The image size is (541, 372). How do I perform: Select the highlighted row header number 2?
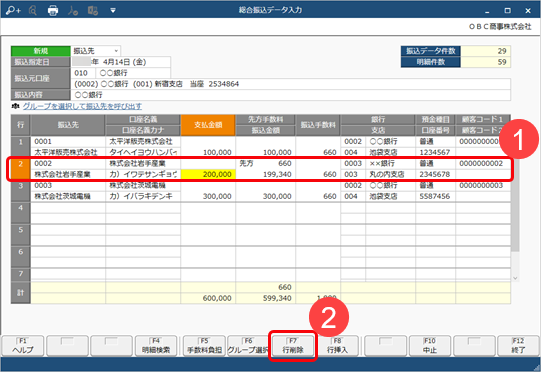click(x=21, y=169)
